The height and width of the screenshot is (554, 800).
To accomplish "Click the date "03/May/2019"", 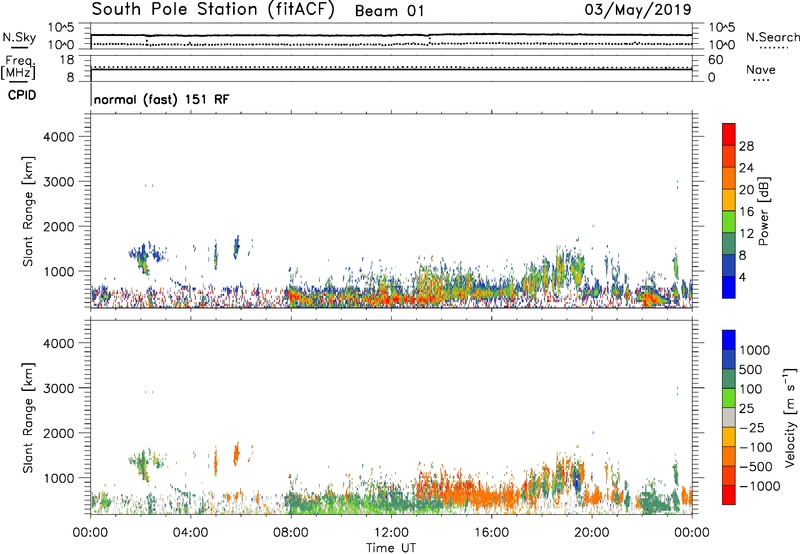I will 638,10.
